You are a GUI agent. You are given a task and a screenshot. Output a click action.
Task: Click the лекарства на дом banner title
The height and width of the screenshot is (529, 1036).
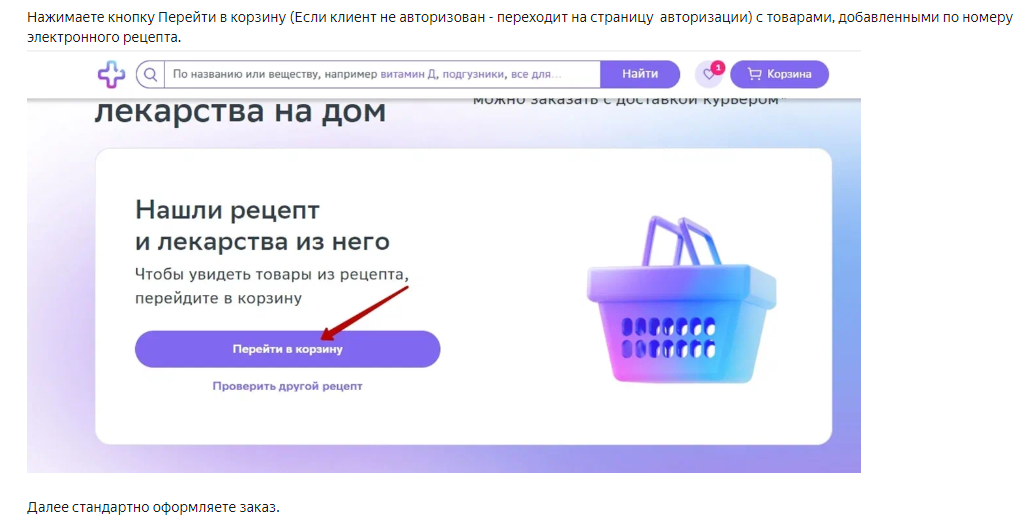click(x=240, y=111)
